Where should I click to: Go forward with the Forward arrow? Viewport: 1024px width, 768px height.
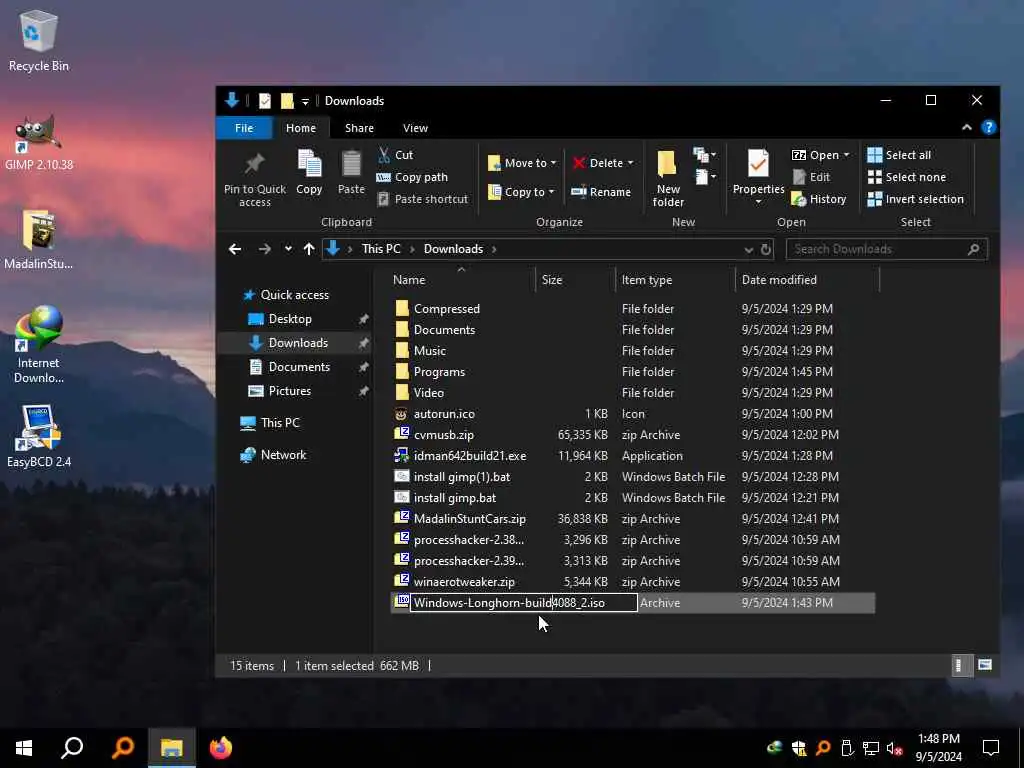[x=264, y=249]
